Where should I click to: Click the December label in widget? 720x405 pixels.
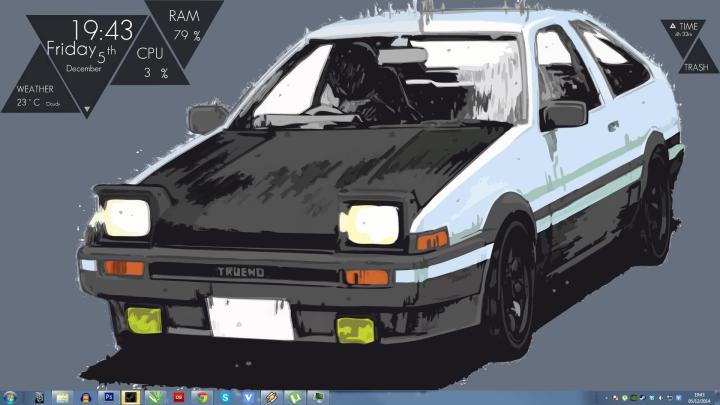[x=84, y=68]
